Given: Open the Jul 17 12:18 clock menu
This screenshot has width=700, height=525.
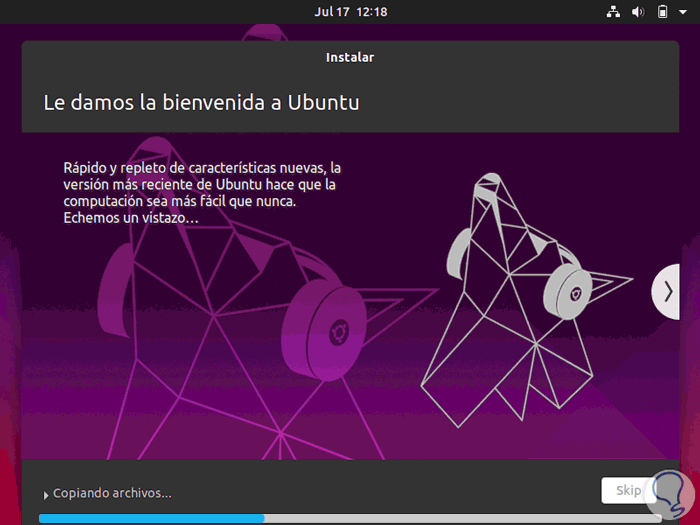Looking at the screenshot, I should [350, 12].
